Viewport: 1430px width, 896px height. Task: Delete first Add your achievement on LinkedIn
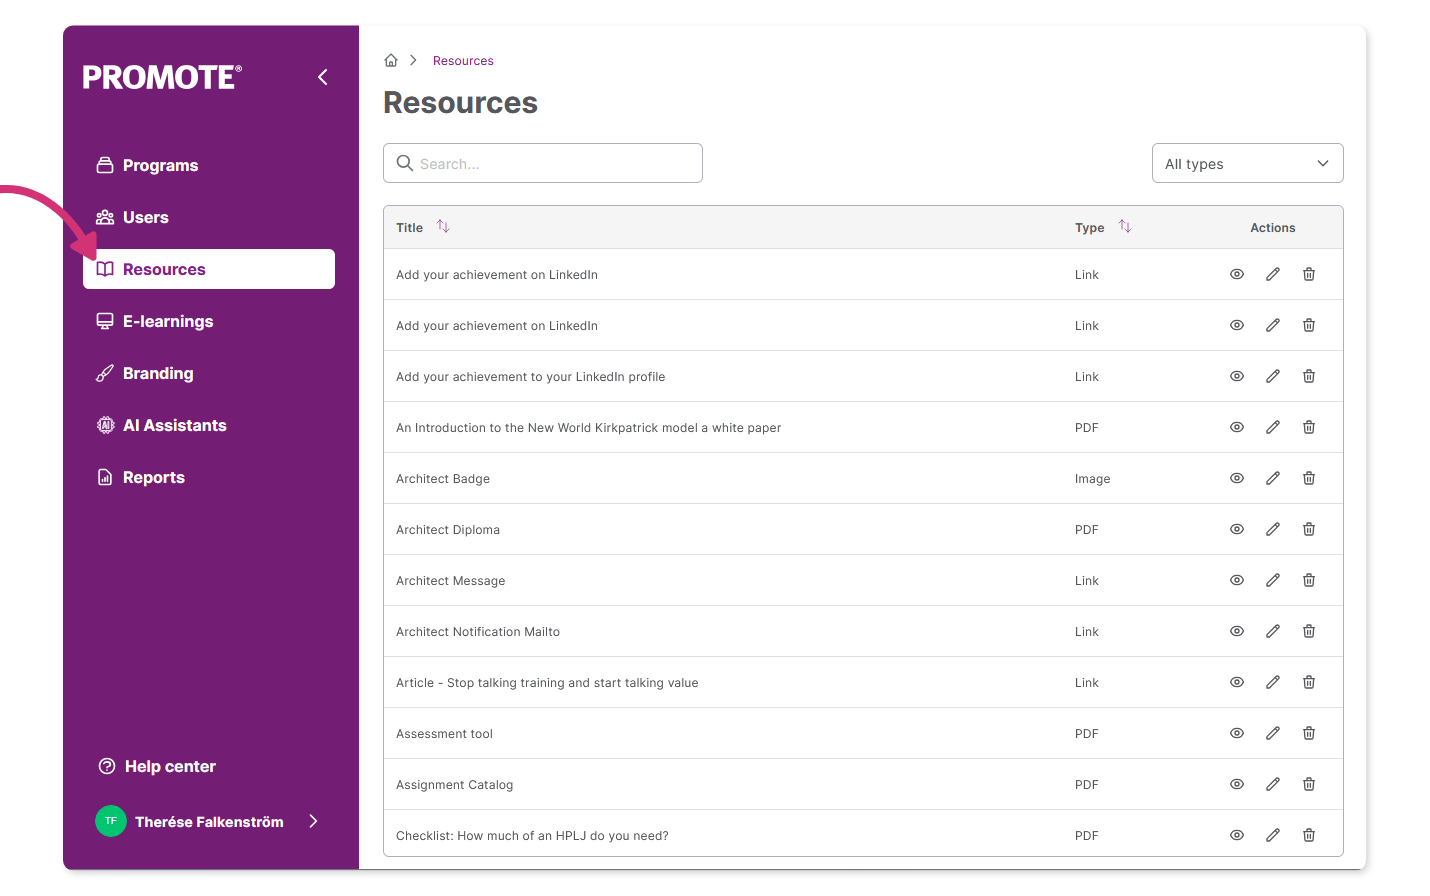[1309, 274]
